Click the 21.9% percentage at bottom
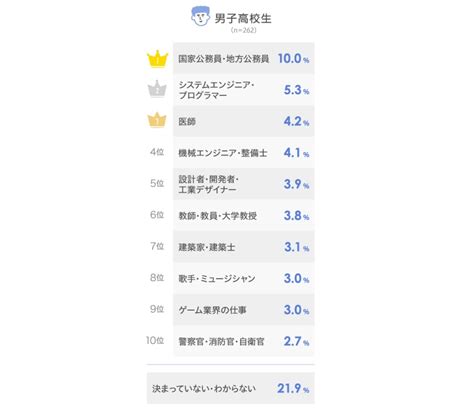474x408 pixels. point(293,388)
